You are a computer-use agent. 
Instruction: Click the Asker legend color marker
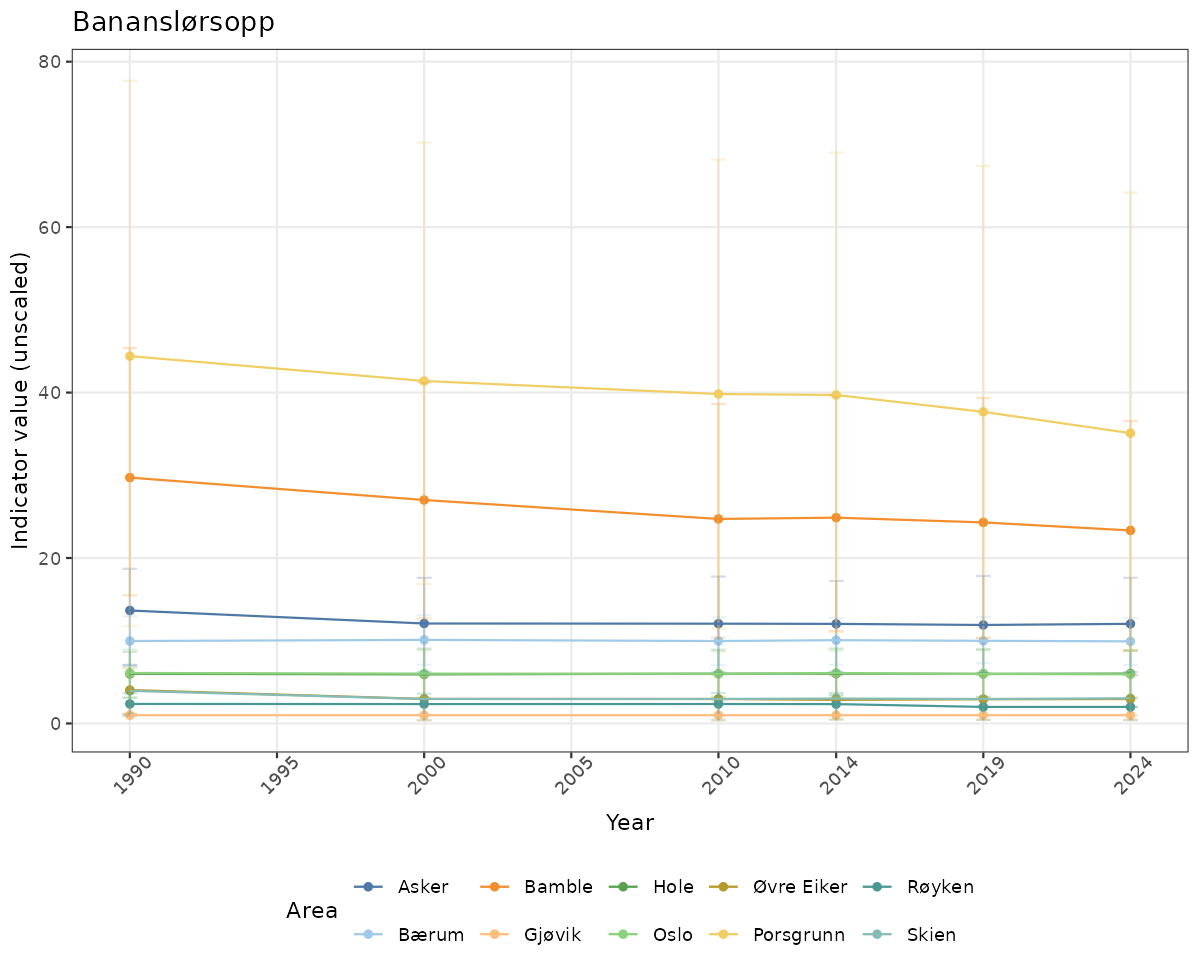click(x=368, y=887)
